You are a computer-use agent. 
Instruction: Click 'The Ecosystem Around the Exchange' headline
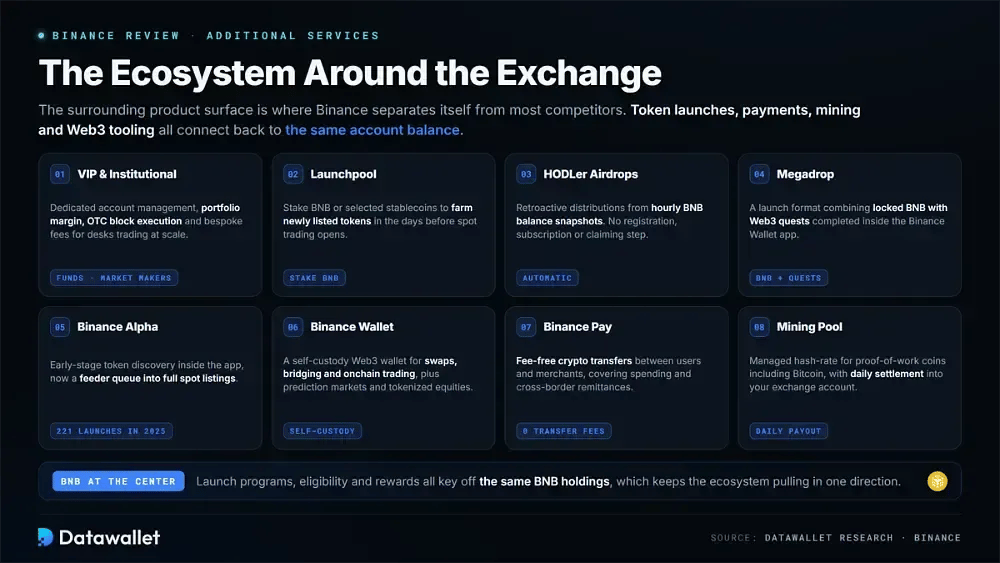point(350,73)
